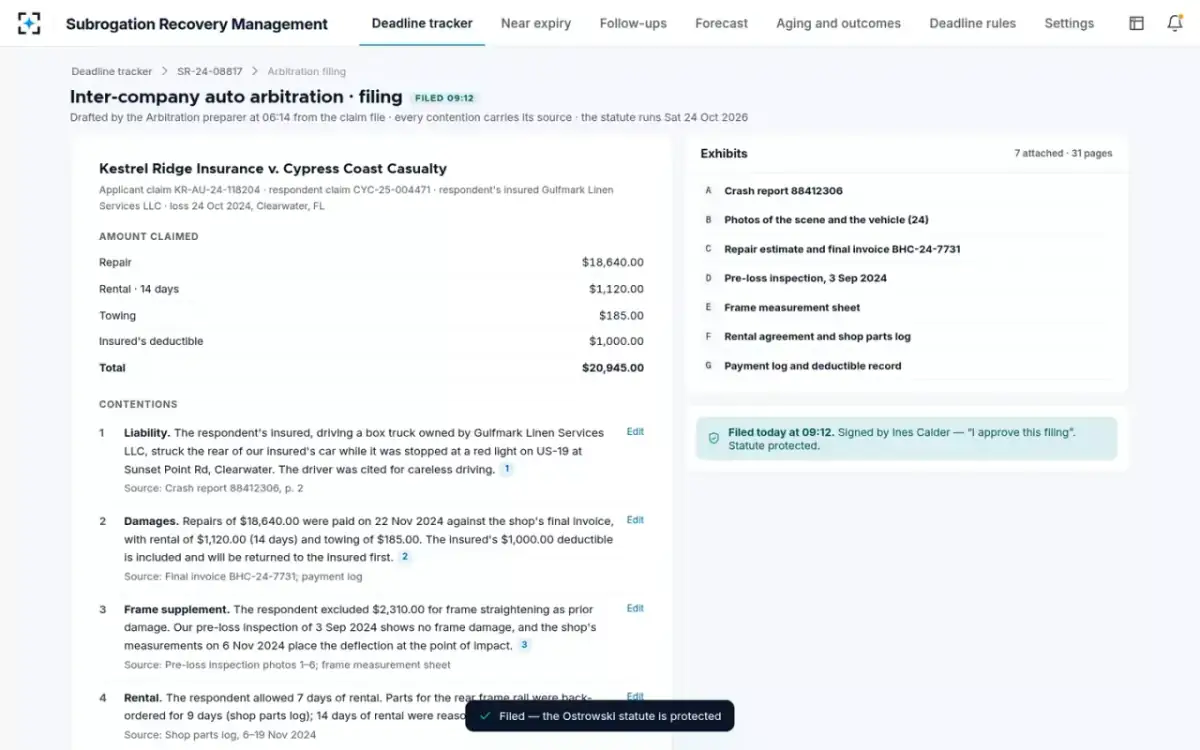Open exhibit A Crash report 88412306

907,191
